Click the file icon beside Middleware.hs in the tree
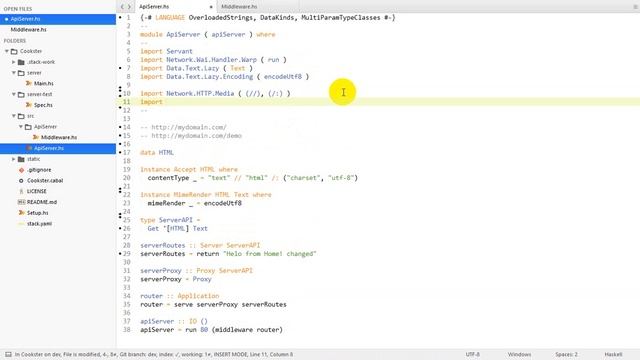Screen dimensions: 640x360 coord(36,138)
